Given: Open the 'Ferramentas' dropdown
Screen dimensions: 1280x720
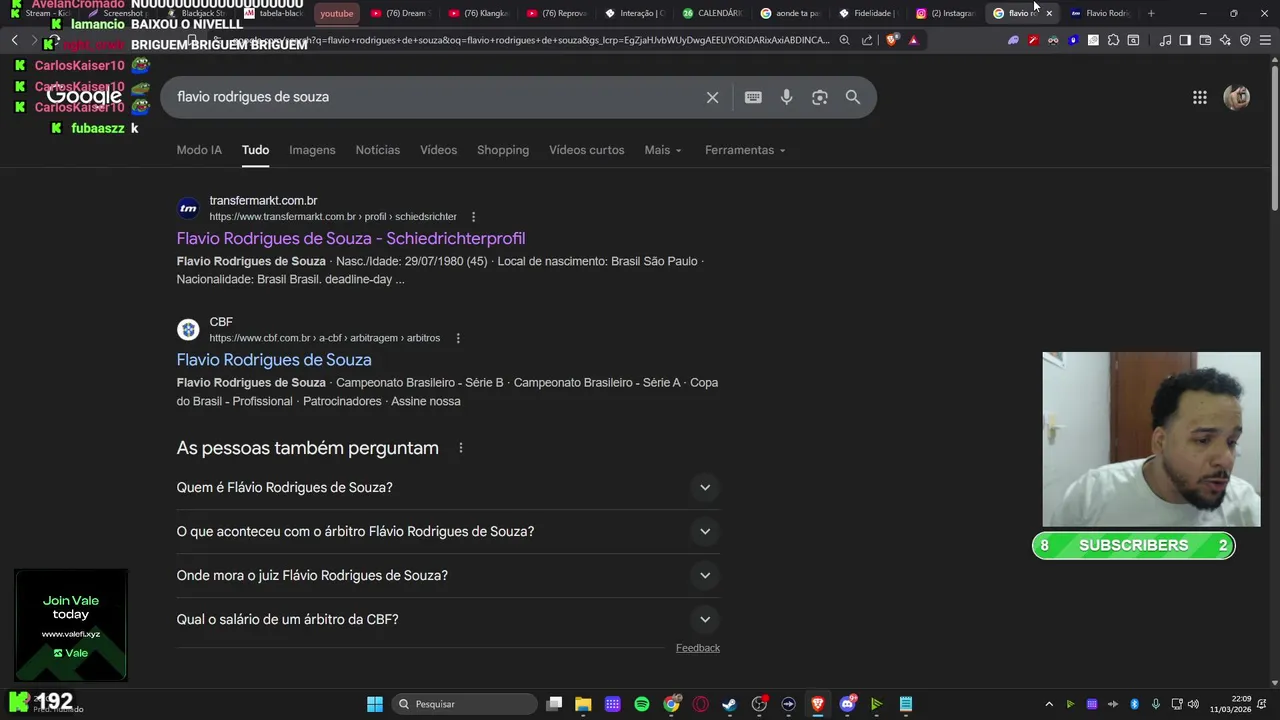Looking at the screenshot, I should click(745, 150).
